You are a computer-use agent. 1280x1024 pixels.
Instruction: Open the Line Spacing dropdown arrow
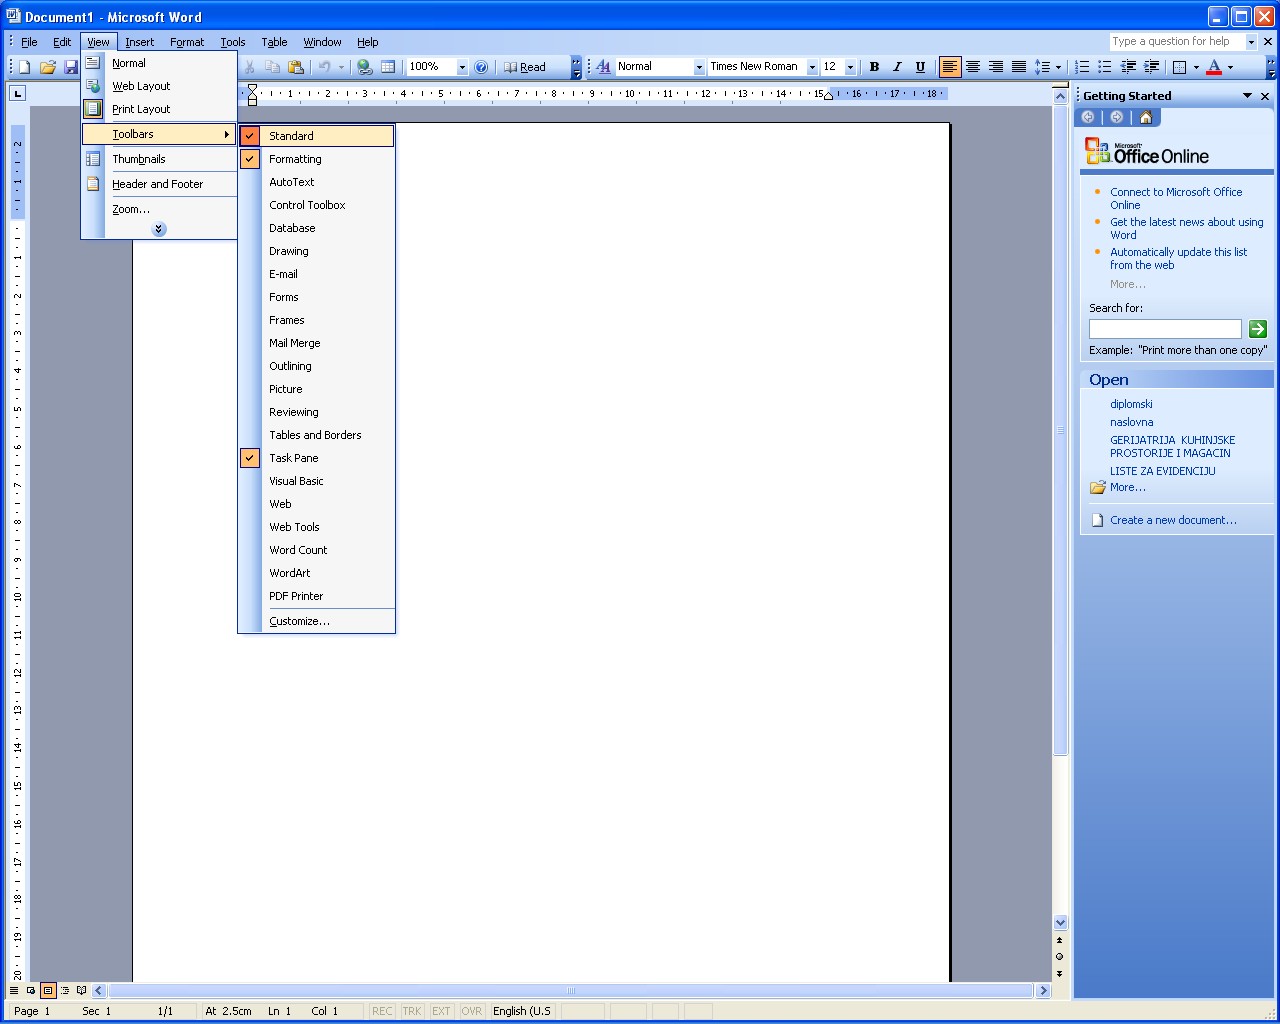point(1058,67)
